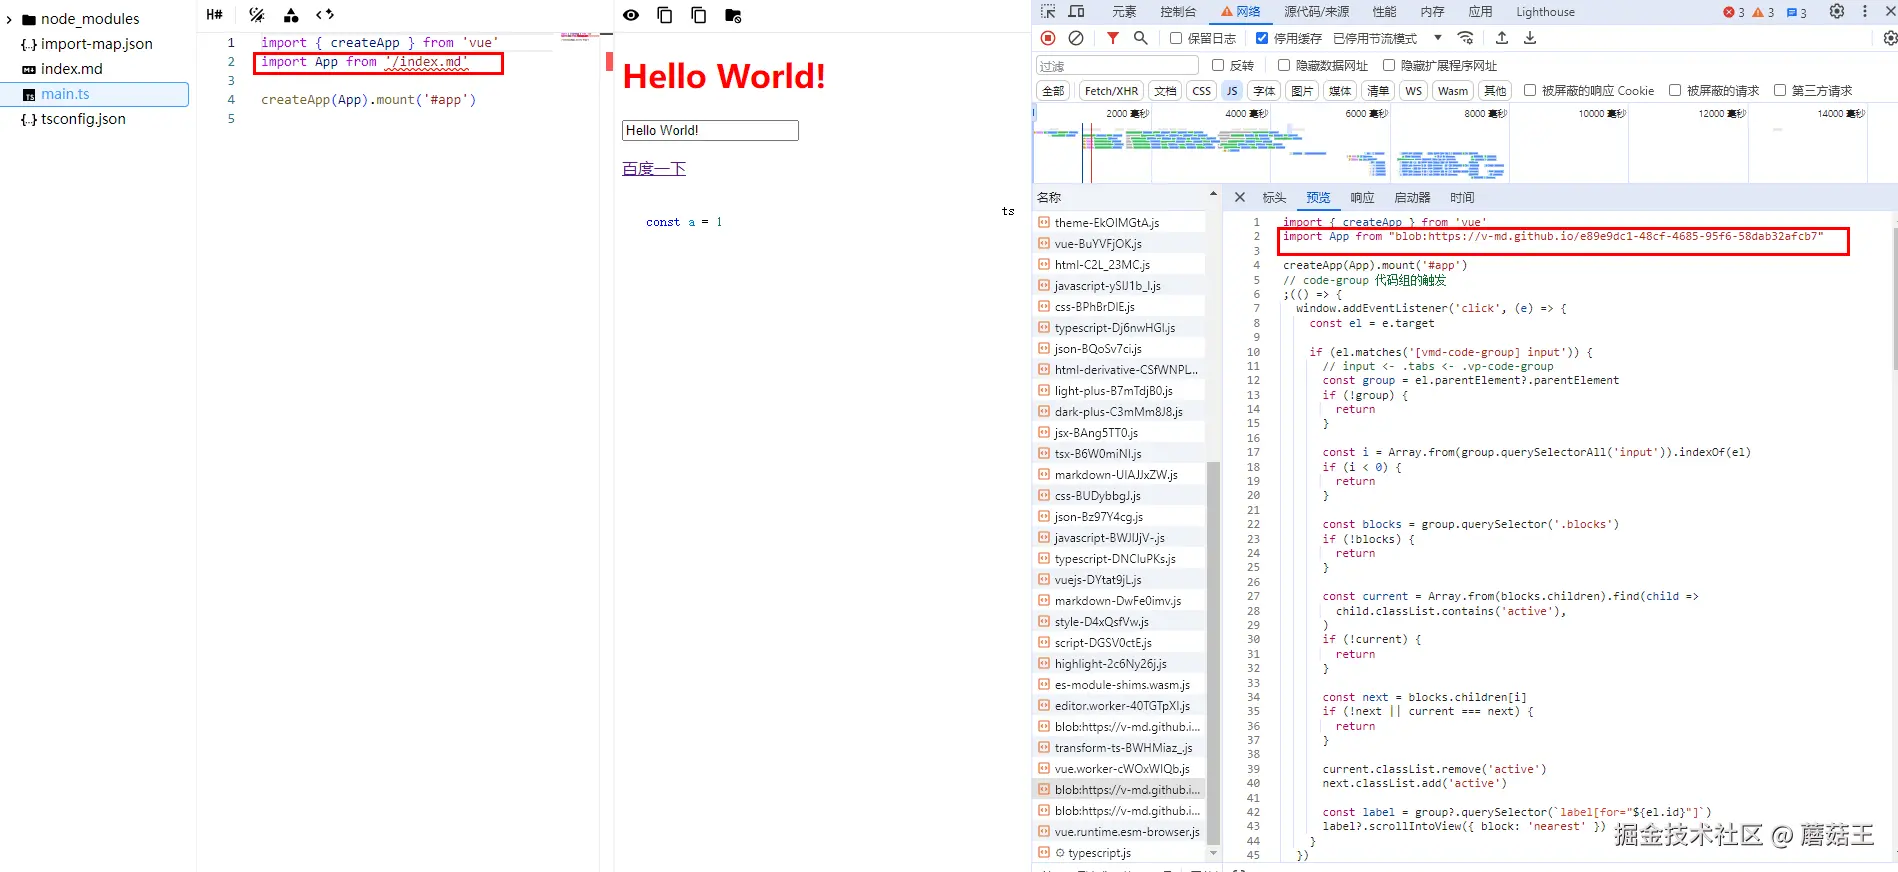This screenshot has height=872, width=1898.
Task: Switch to the 元素 tab
Action: click(1124, 12)
